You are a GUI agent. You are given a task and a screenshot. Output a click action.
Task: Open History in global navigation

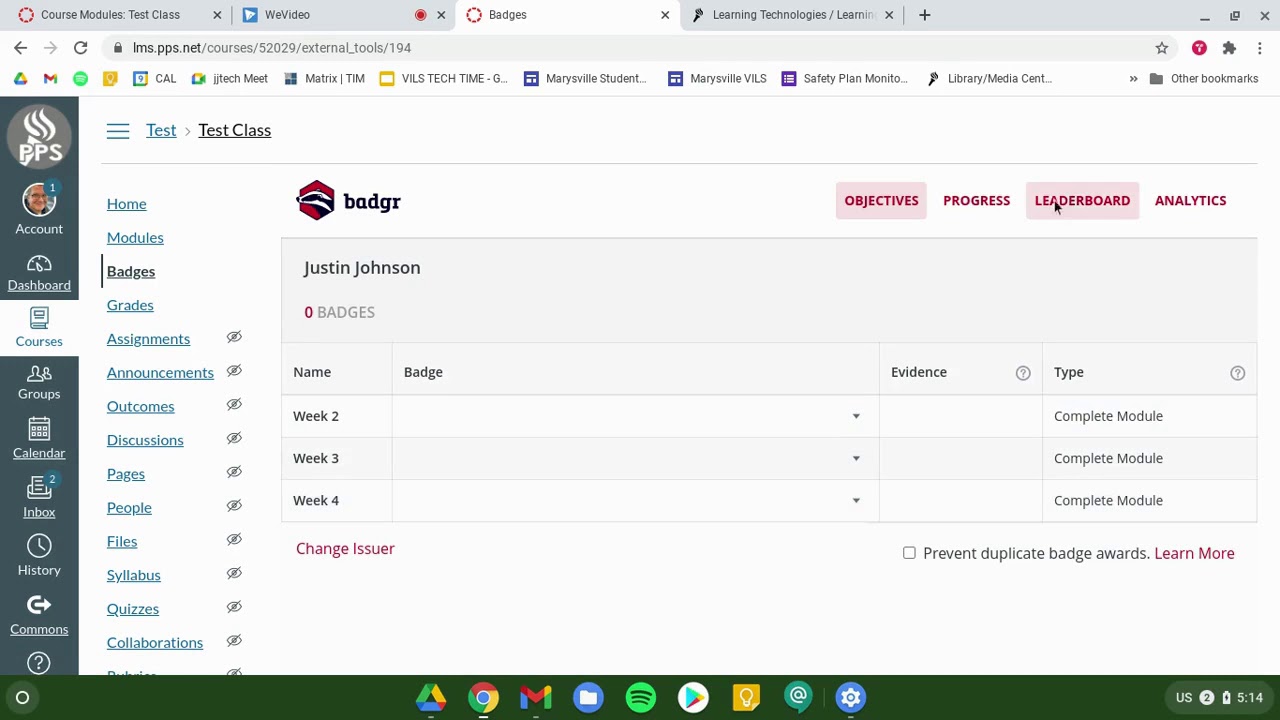pyautogui.click(x=39, y=556)
